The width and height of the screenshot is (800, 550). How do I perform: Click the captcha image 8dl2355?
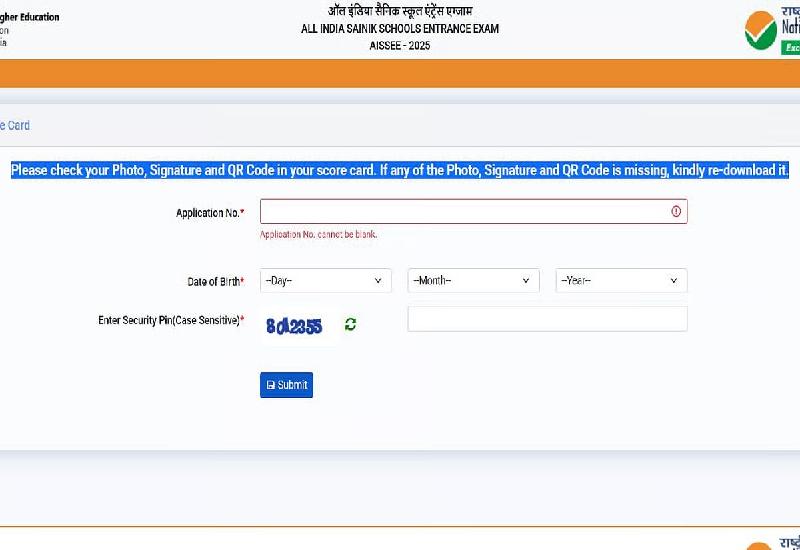coord(294,326)
